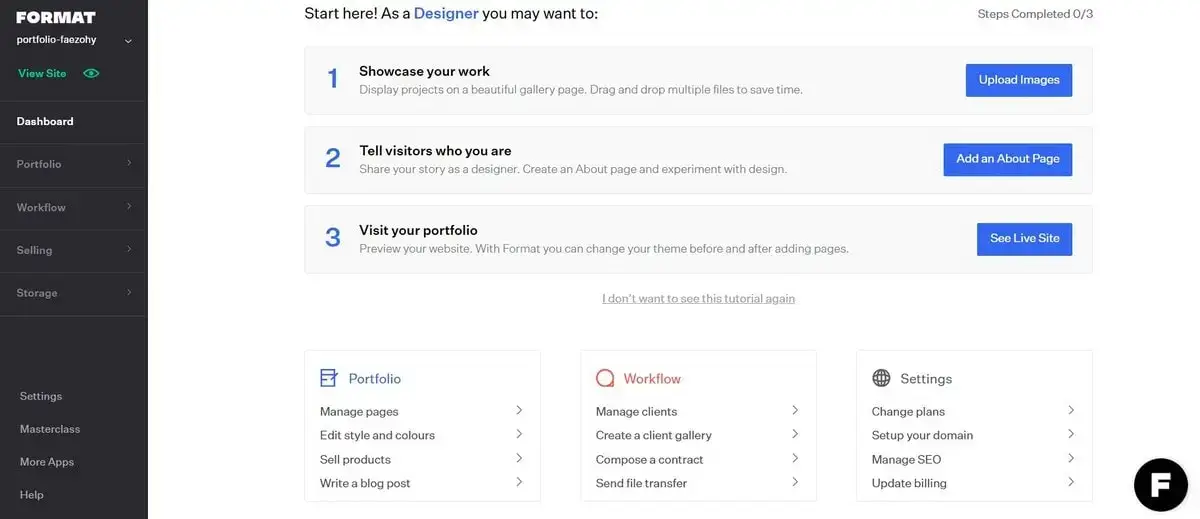Expand the Selling sidebar section
Screen dimensions: 1200x519
[74, 250]
